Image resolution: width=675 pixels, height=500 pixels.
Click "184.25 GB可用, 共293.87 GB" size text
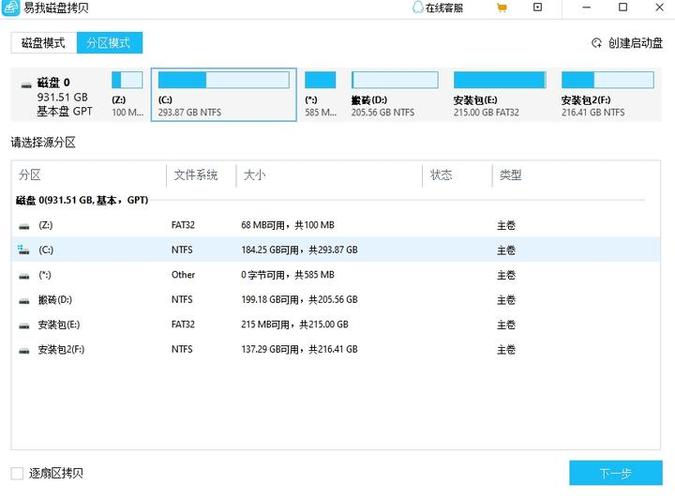tap(299, 250)
